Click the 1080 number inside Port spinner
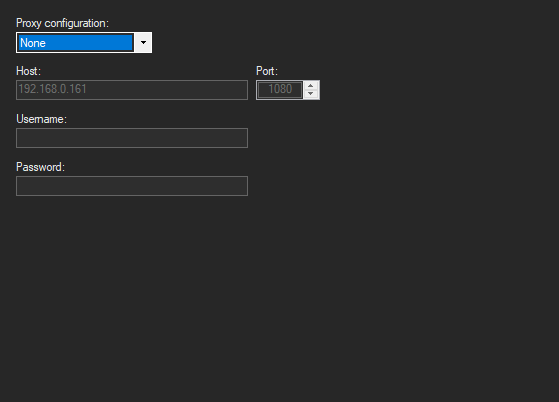The width and height of the screenshot is (559, 402). tap(280, 89)
